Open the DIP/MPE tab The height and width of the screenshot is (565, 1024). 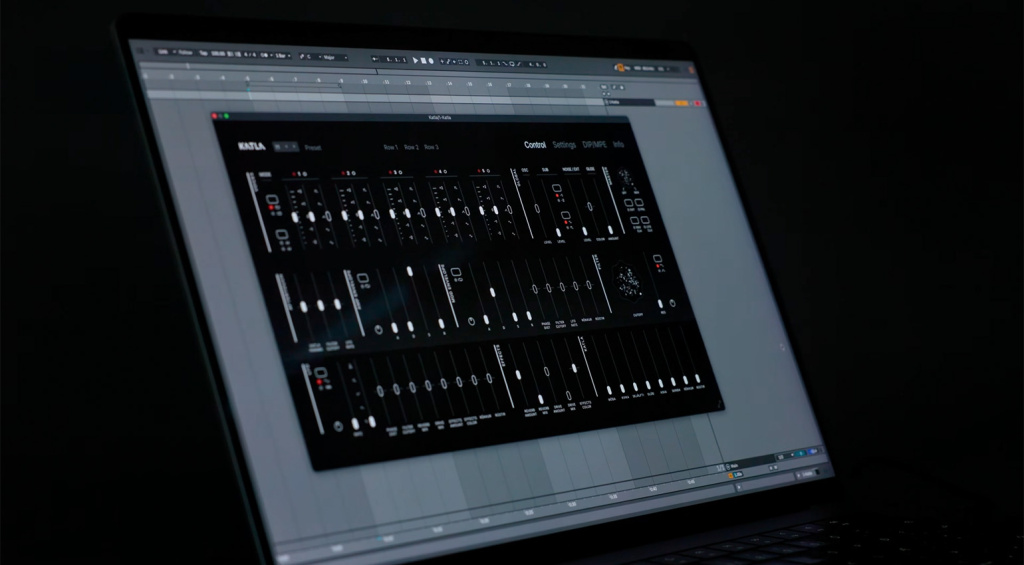pyautogui.click(x=594, y=145)
